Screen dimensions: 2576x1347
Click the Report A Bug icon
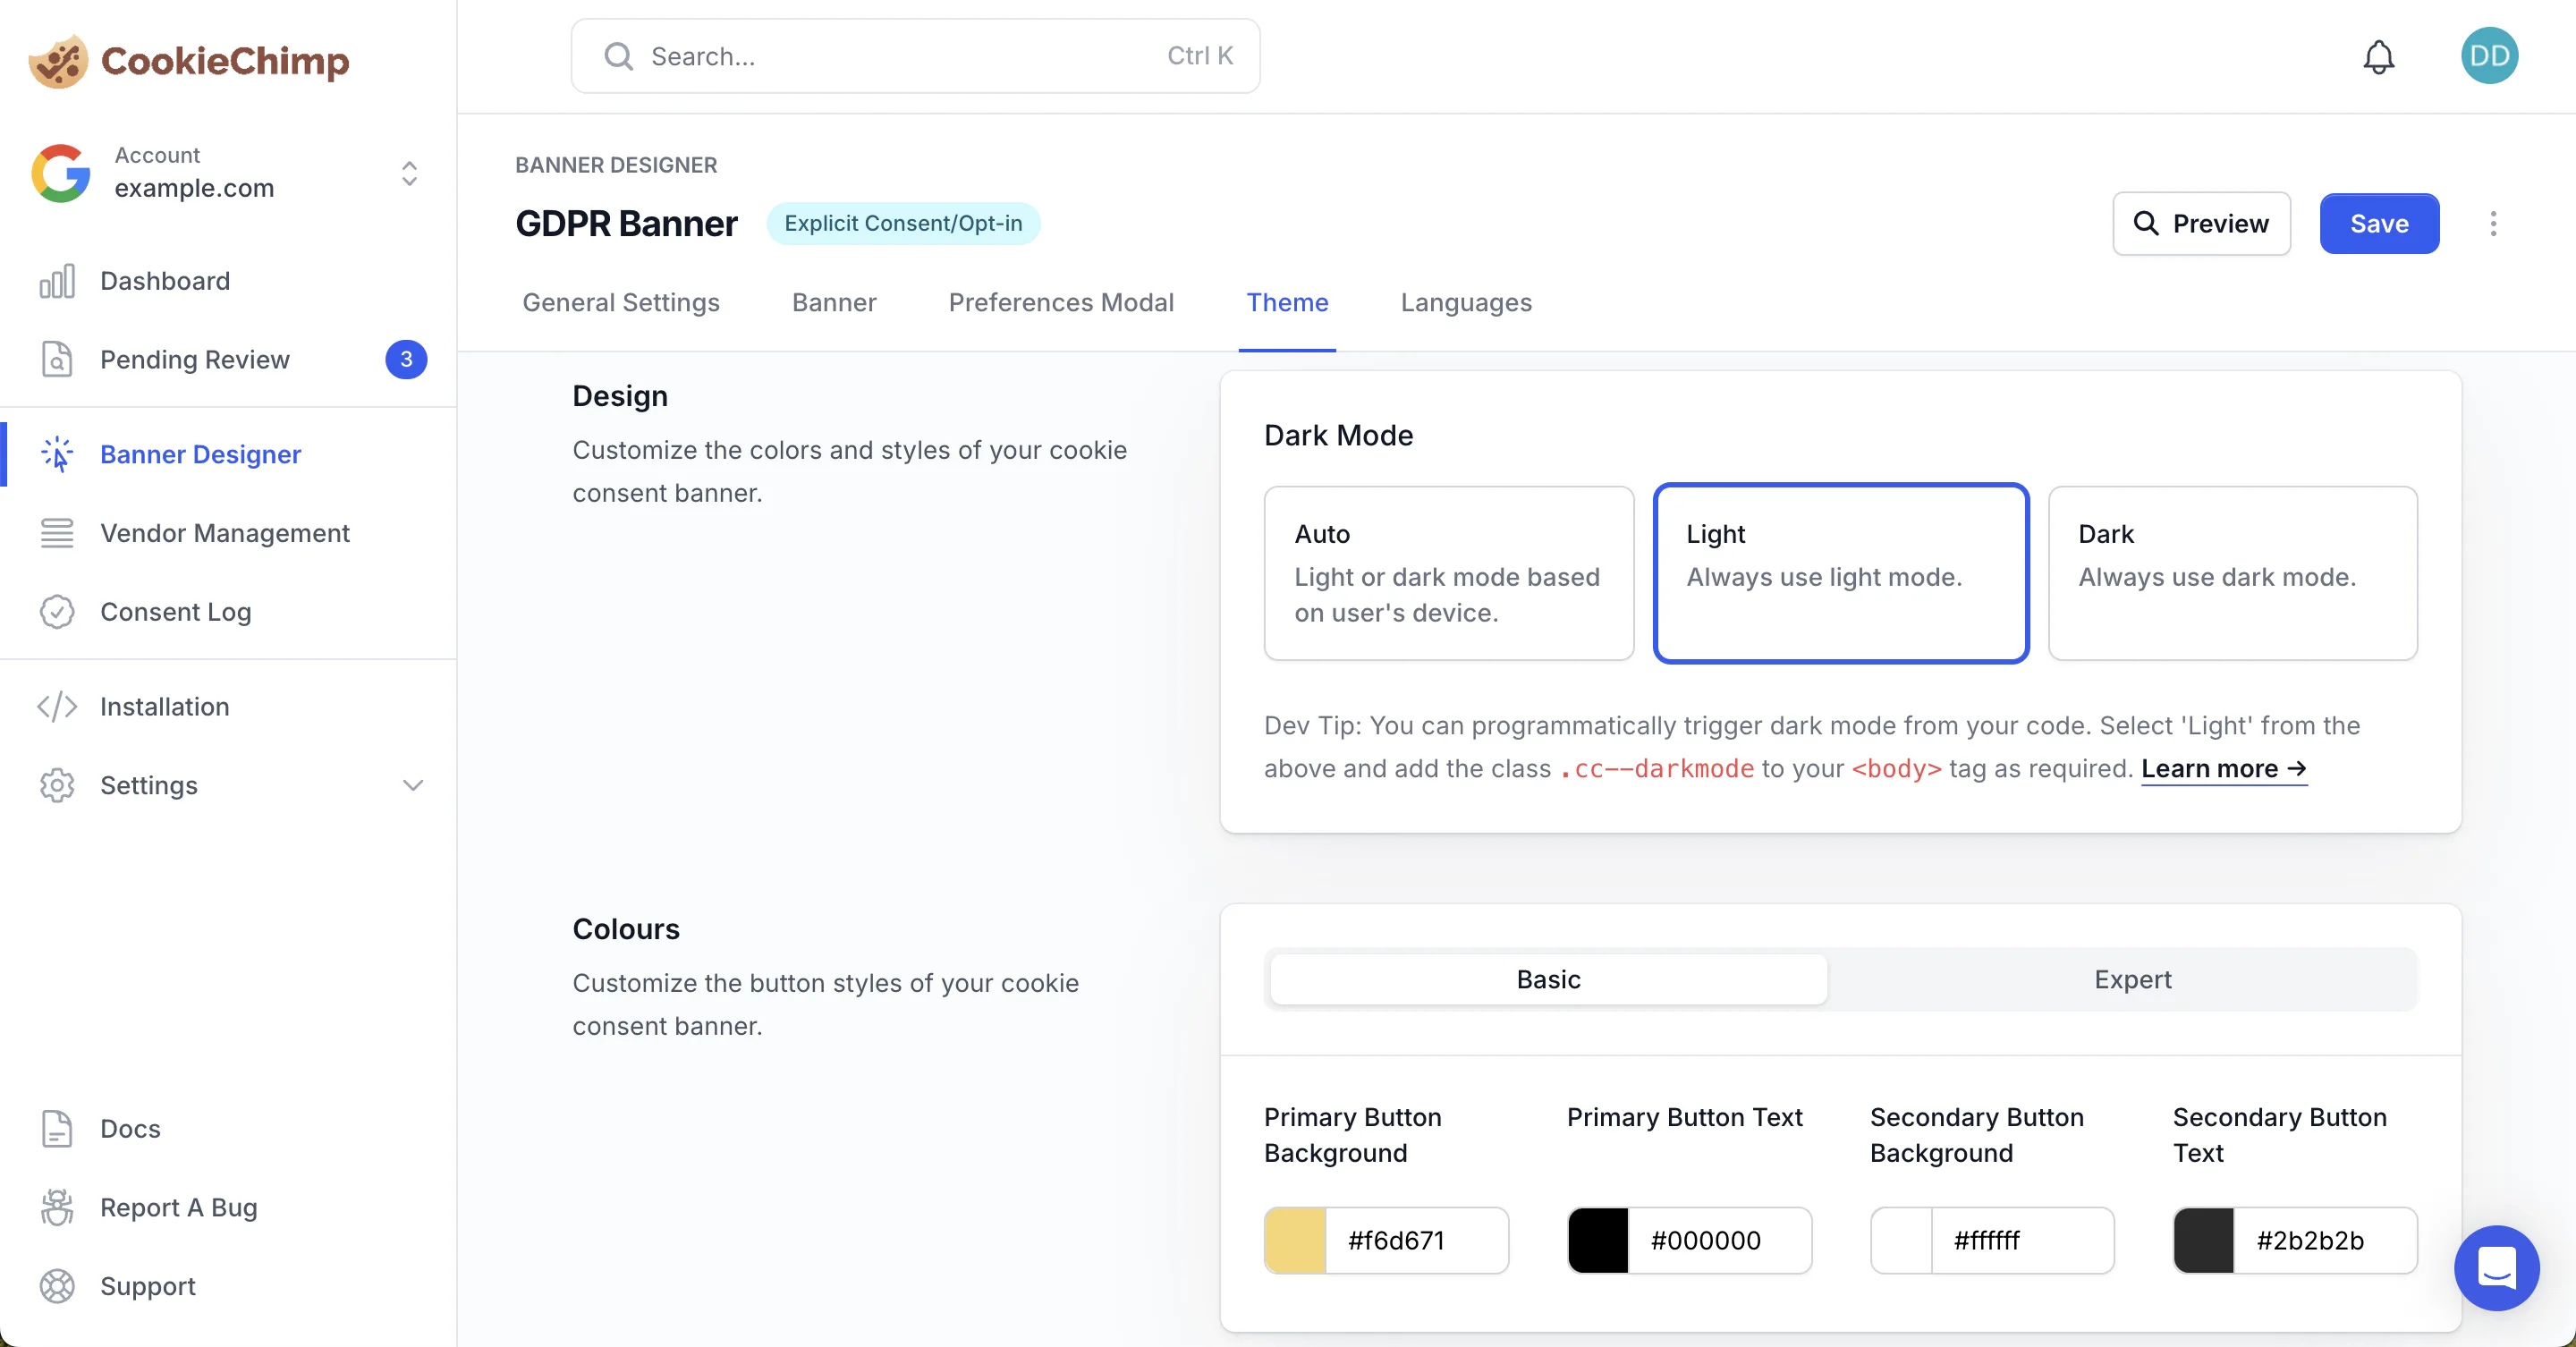(57, 1208)
